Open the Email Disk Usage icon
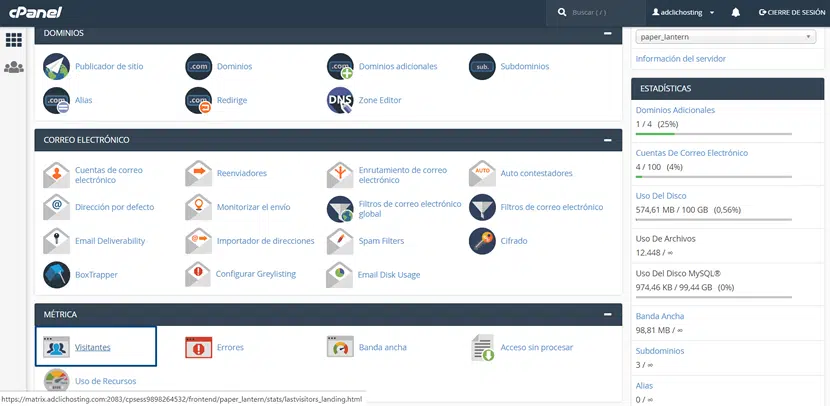This screenshot has width=830, height=406. click(x=341, y=274)
